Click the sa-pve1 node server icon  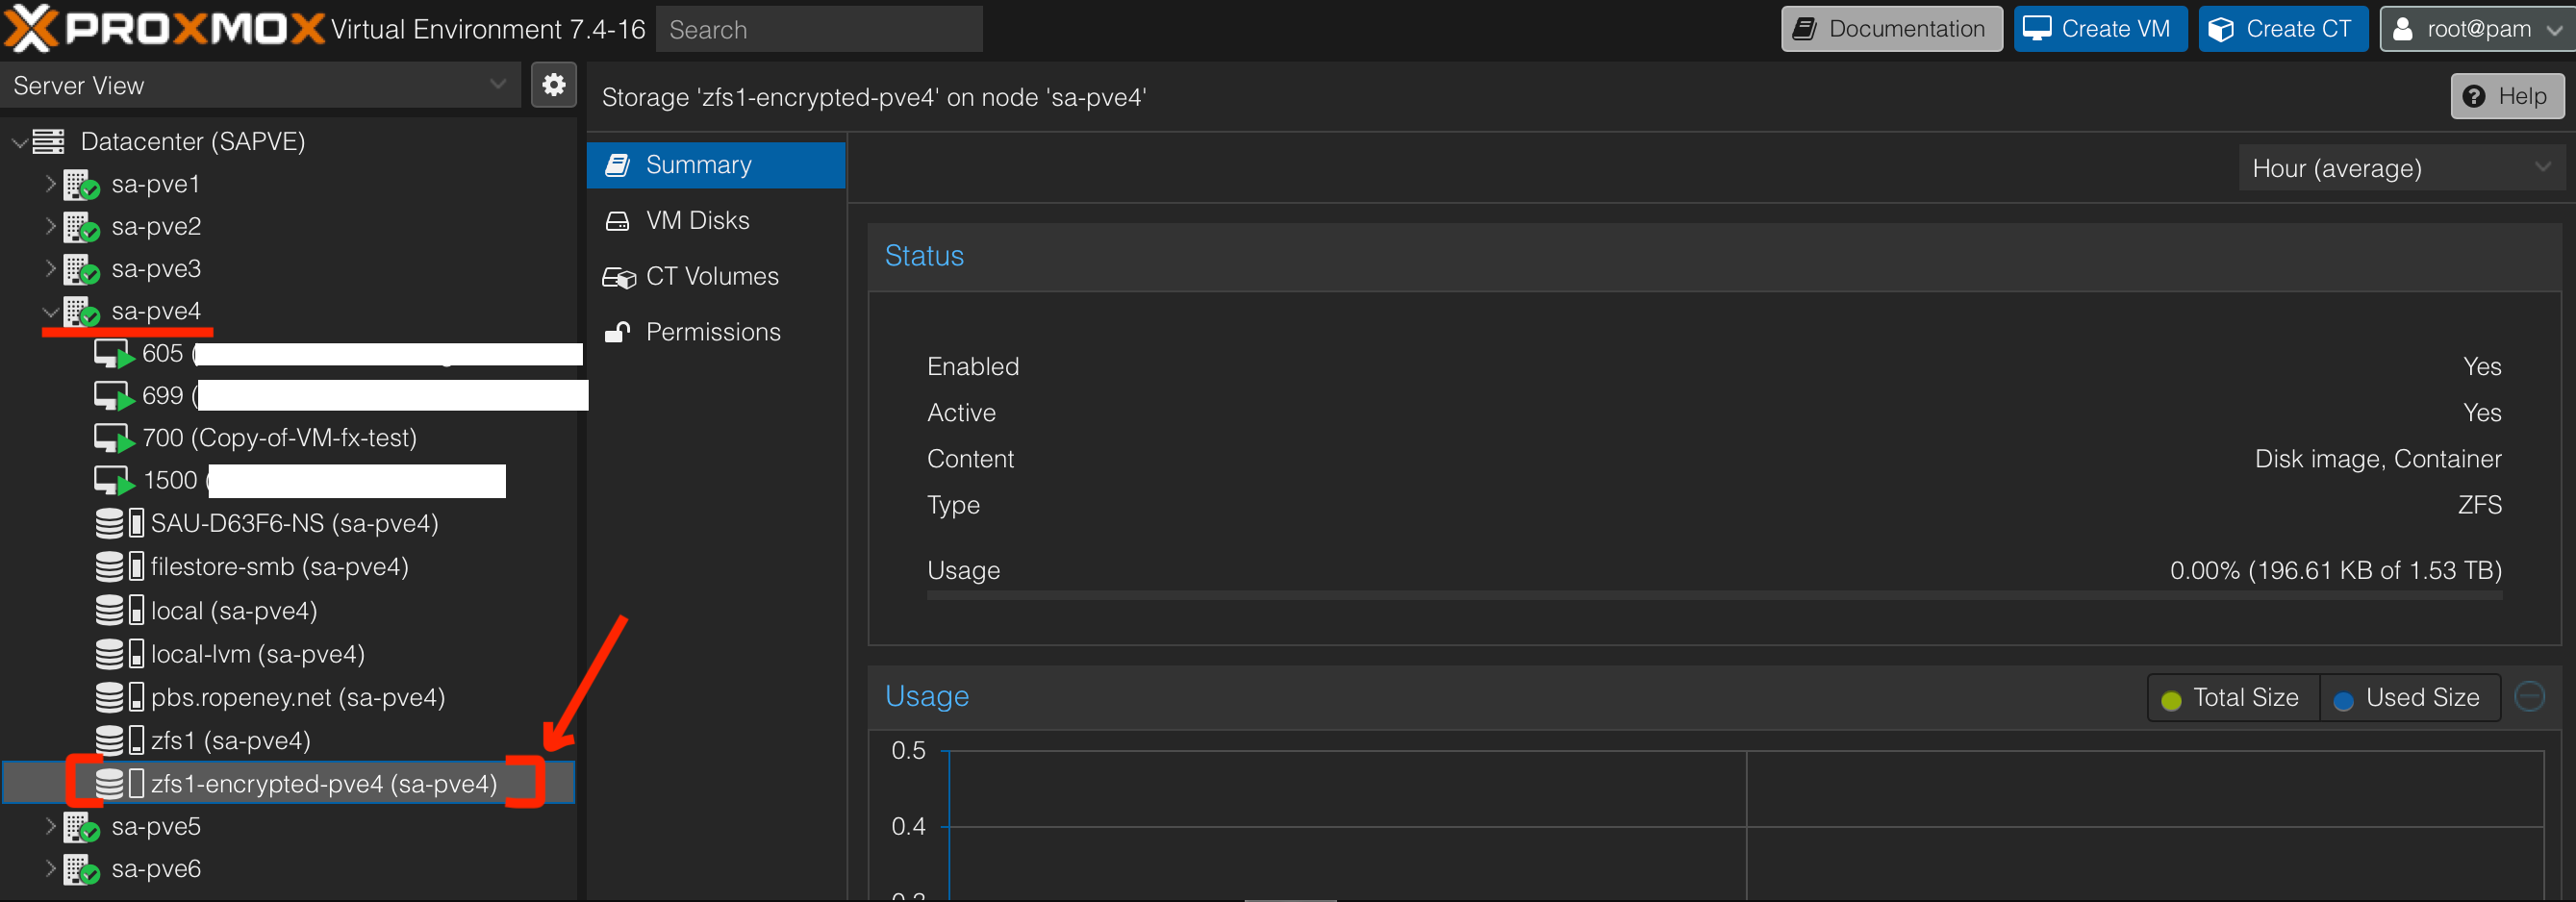[x=81, y=185]
